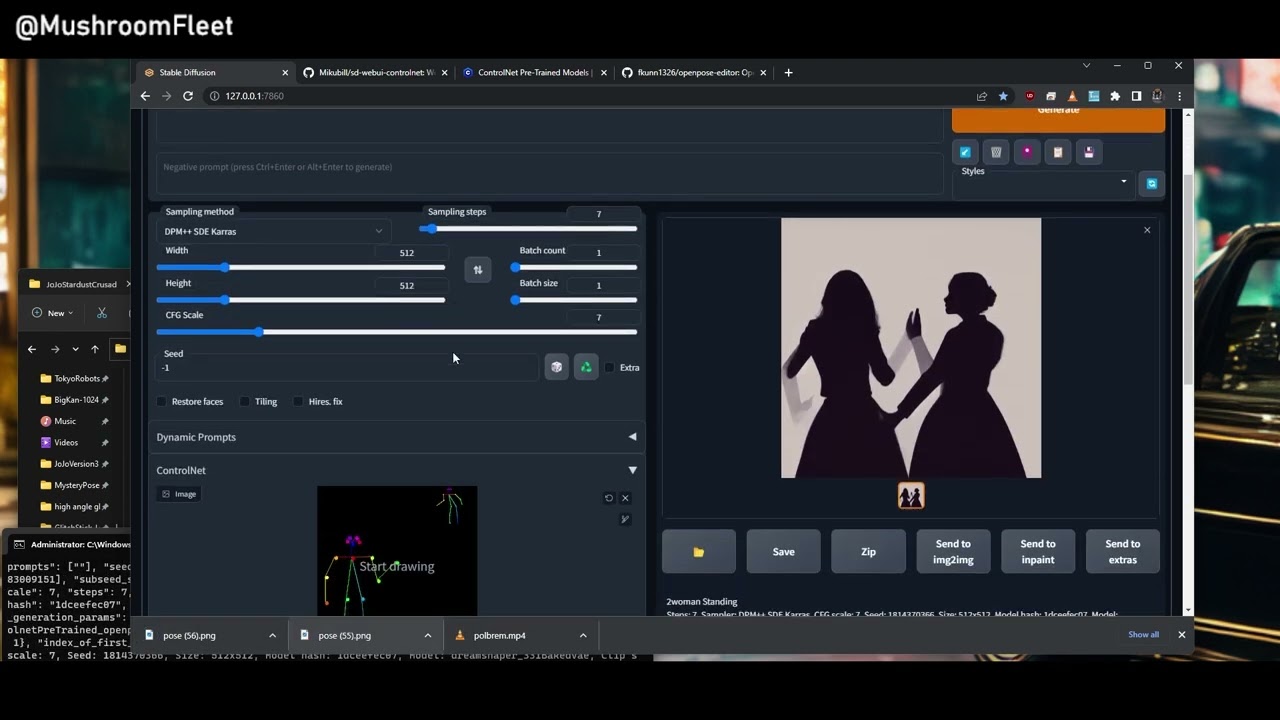Select the Image tab in ControlNet
The image size is (1280, 720).
[179, 494]
